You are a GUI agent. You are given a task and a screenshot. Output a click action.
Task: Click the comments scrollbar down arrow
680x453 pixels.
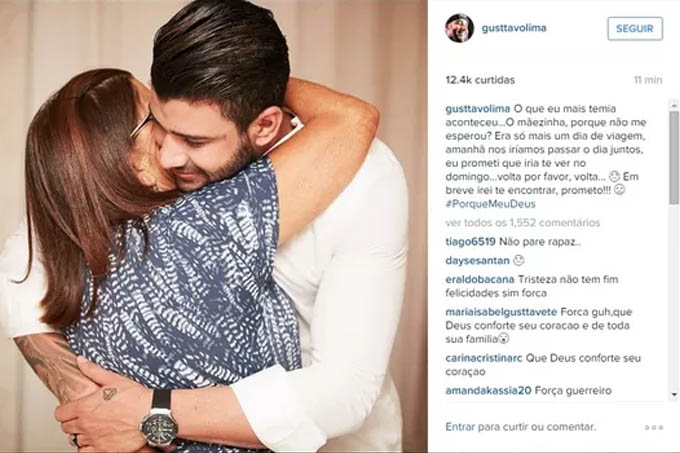pos(674,394)
